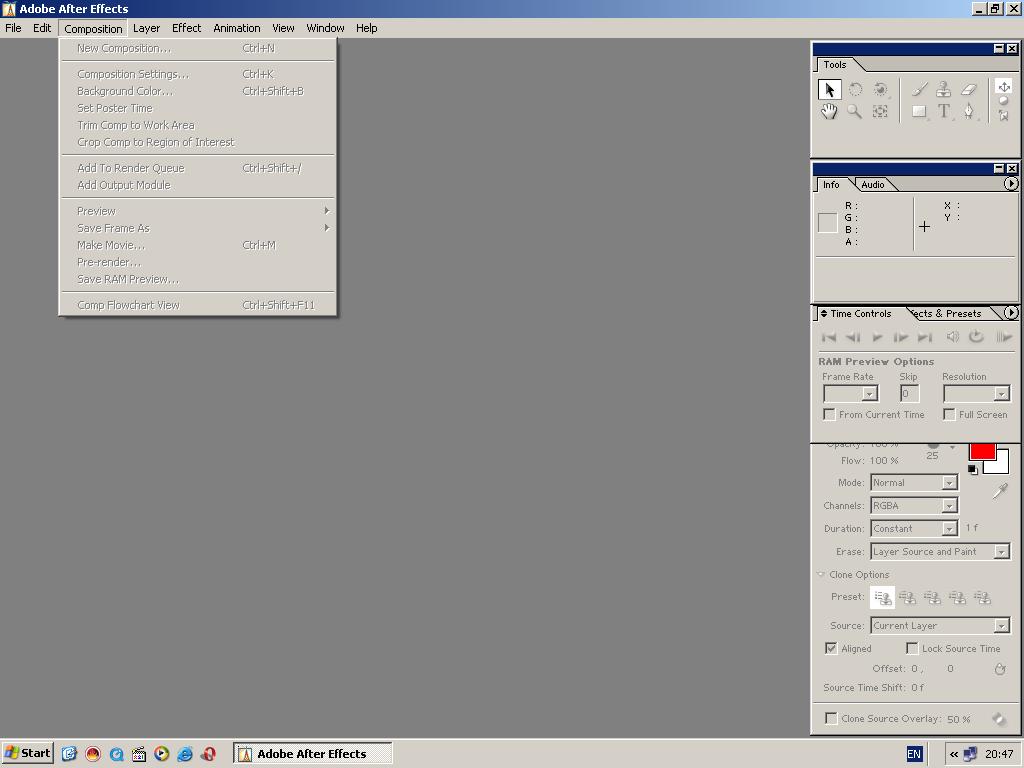Click the World Axis mode icon
This screenshot has height=768, width=1024.
1004,101
